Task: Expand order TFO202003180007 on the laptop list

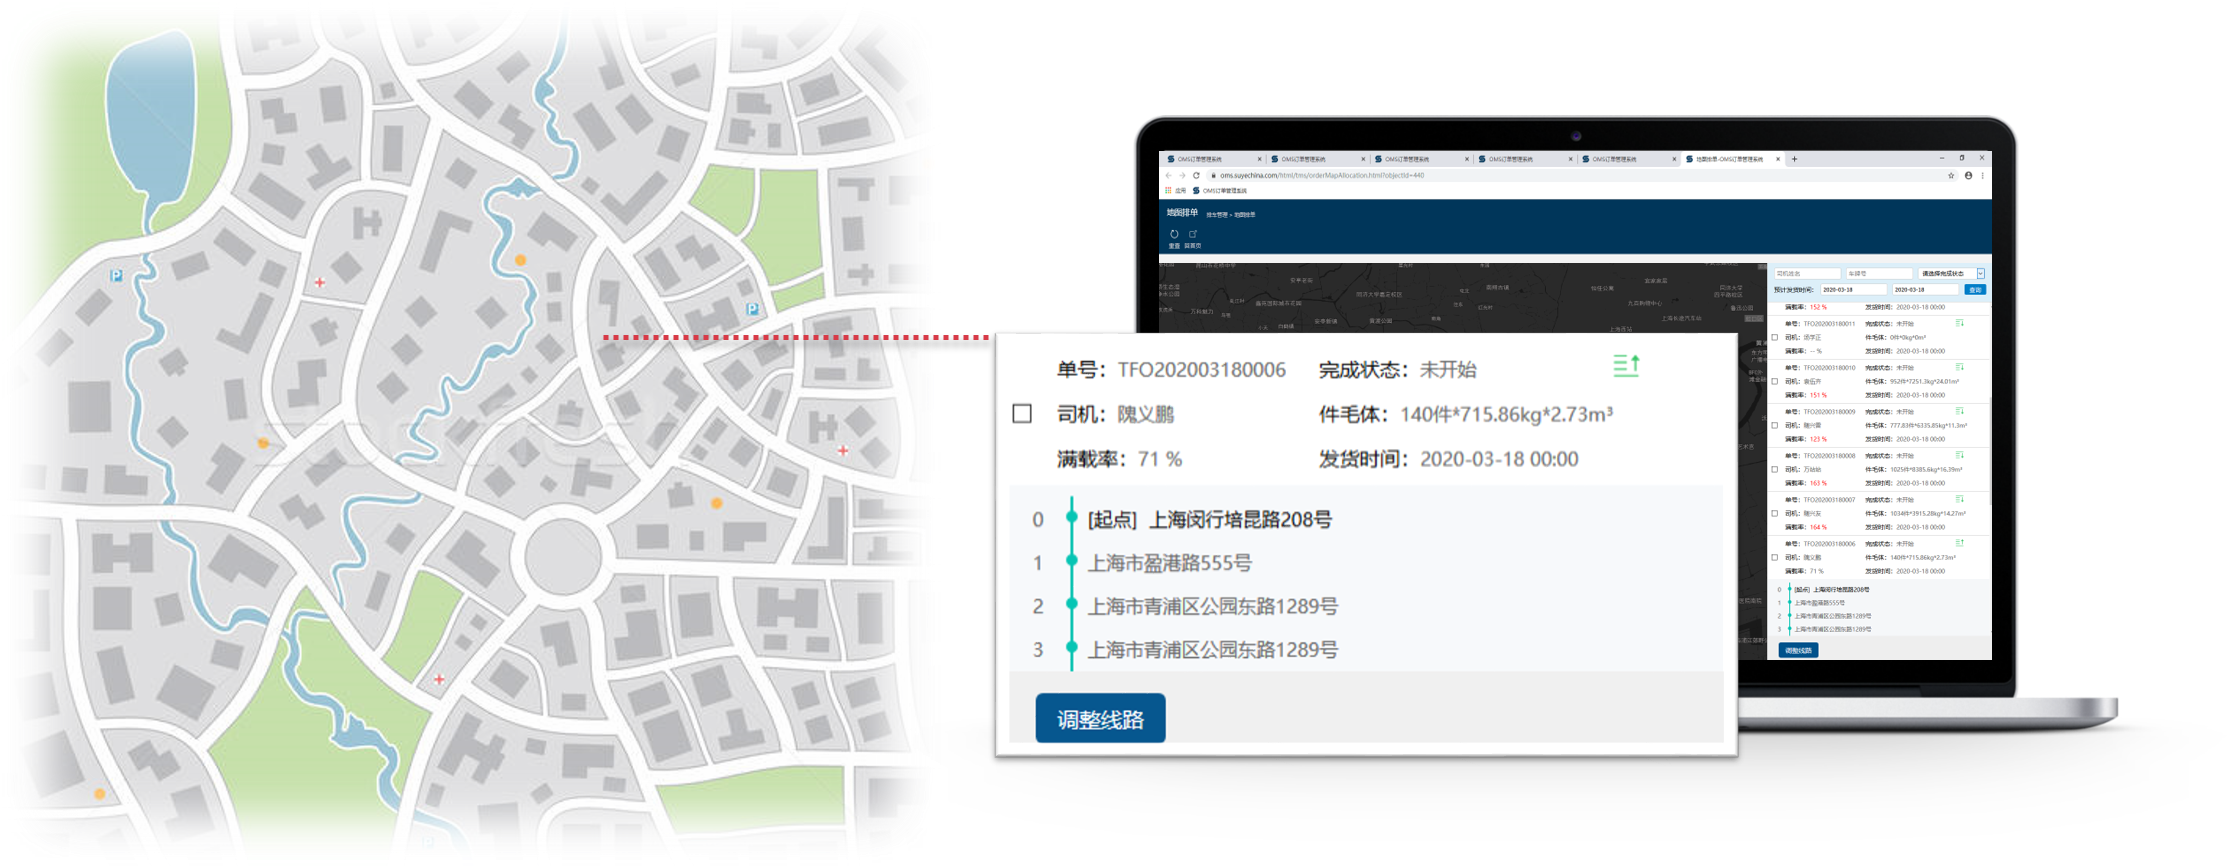Action: tap(1960, 499)
